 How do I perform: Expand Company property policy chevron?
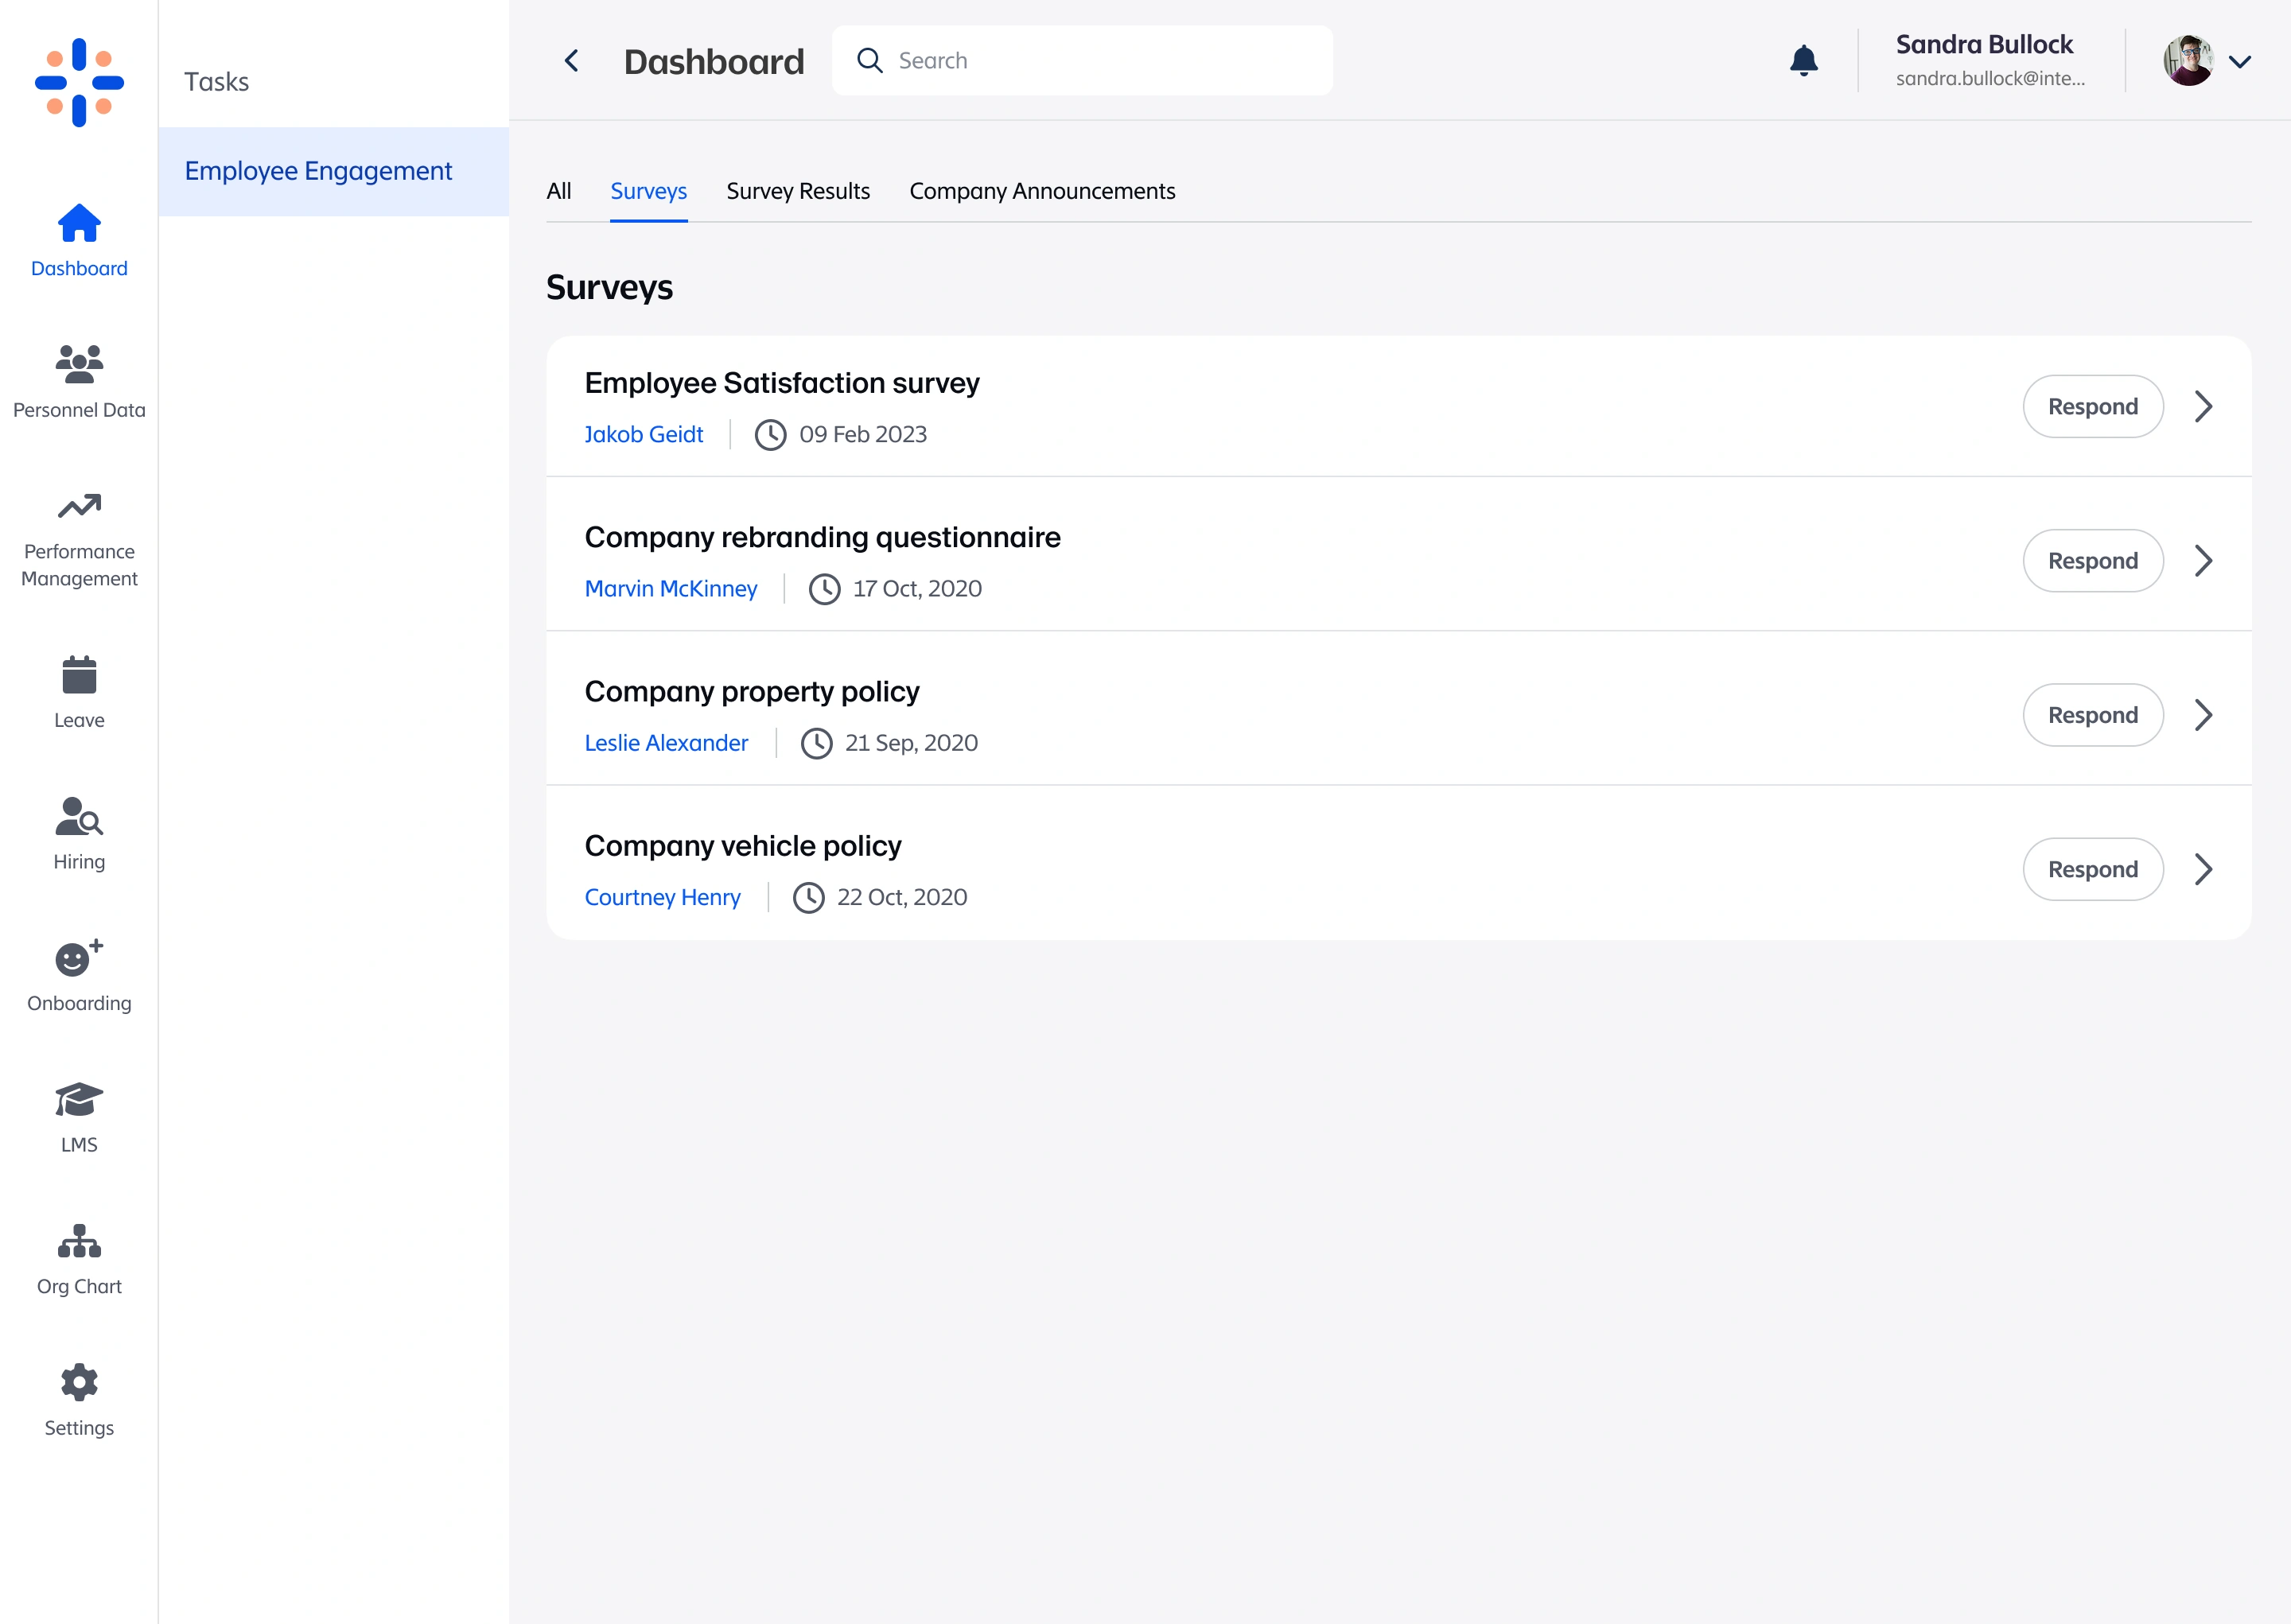pos(2203,715)
